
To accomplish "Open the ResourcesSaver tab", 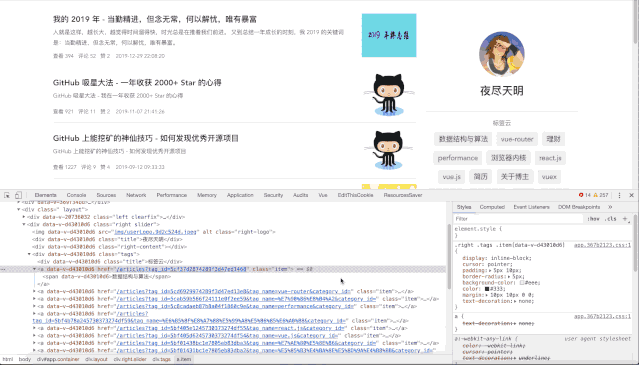I will [x=402, y=195].
